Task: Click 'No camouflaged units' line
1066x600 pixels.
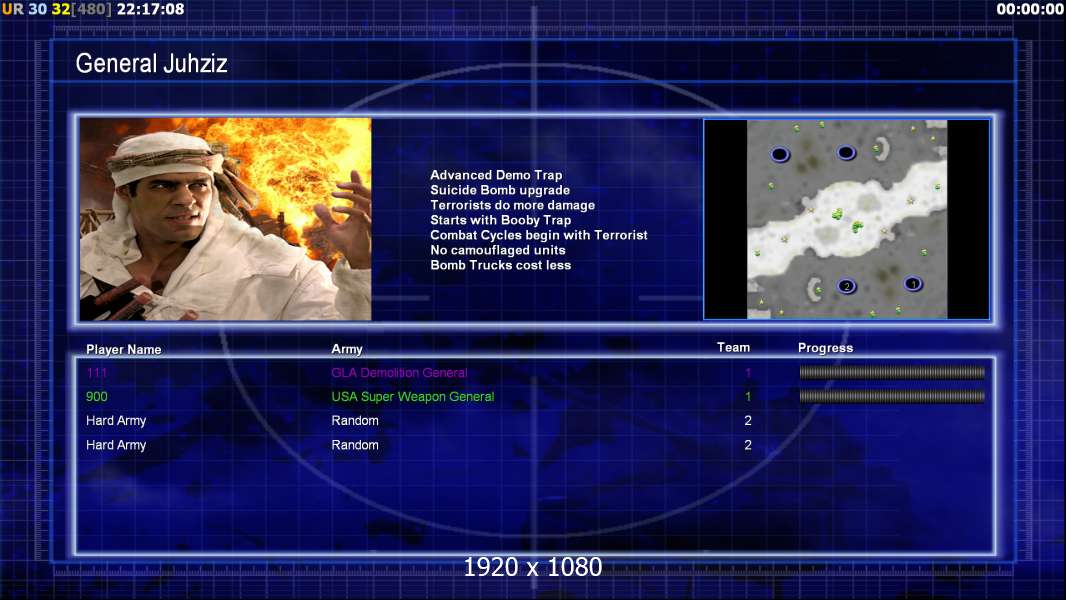Action: [x=498, y=249]
